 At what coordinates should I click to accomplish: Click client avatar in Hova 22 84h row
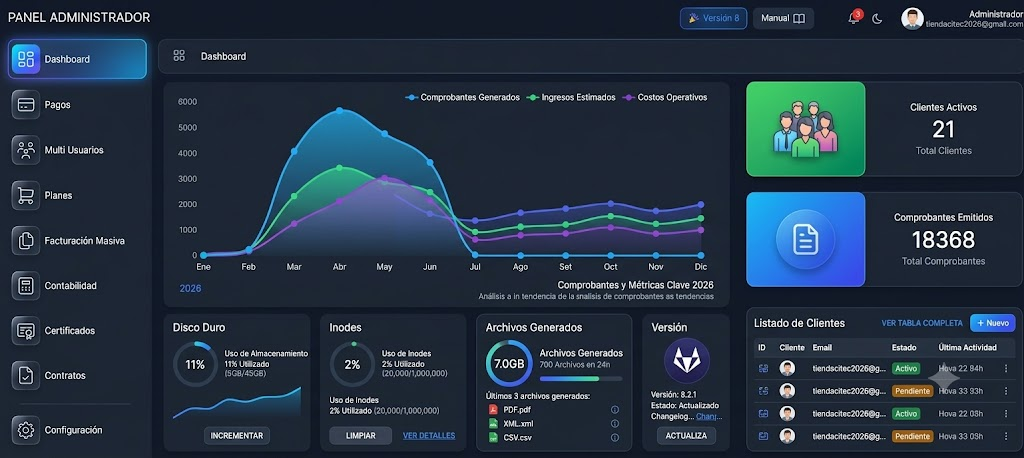pyautogui.click(x=788, y=368)
